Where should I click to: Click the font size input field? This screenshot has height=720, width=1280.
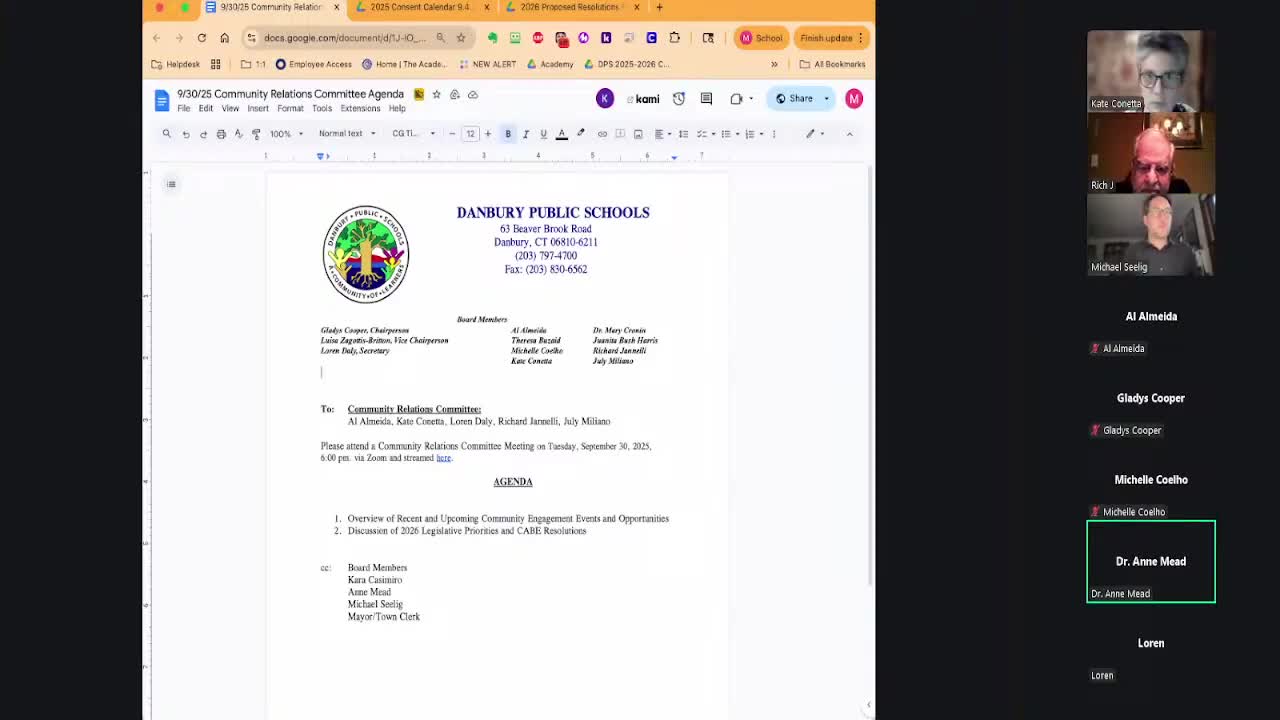pyautogui.click(x=470, y=134)
